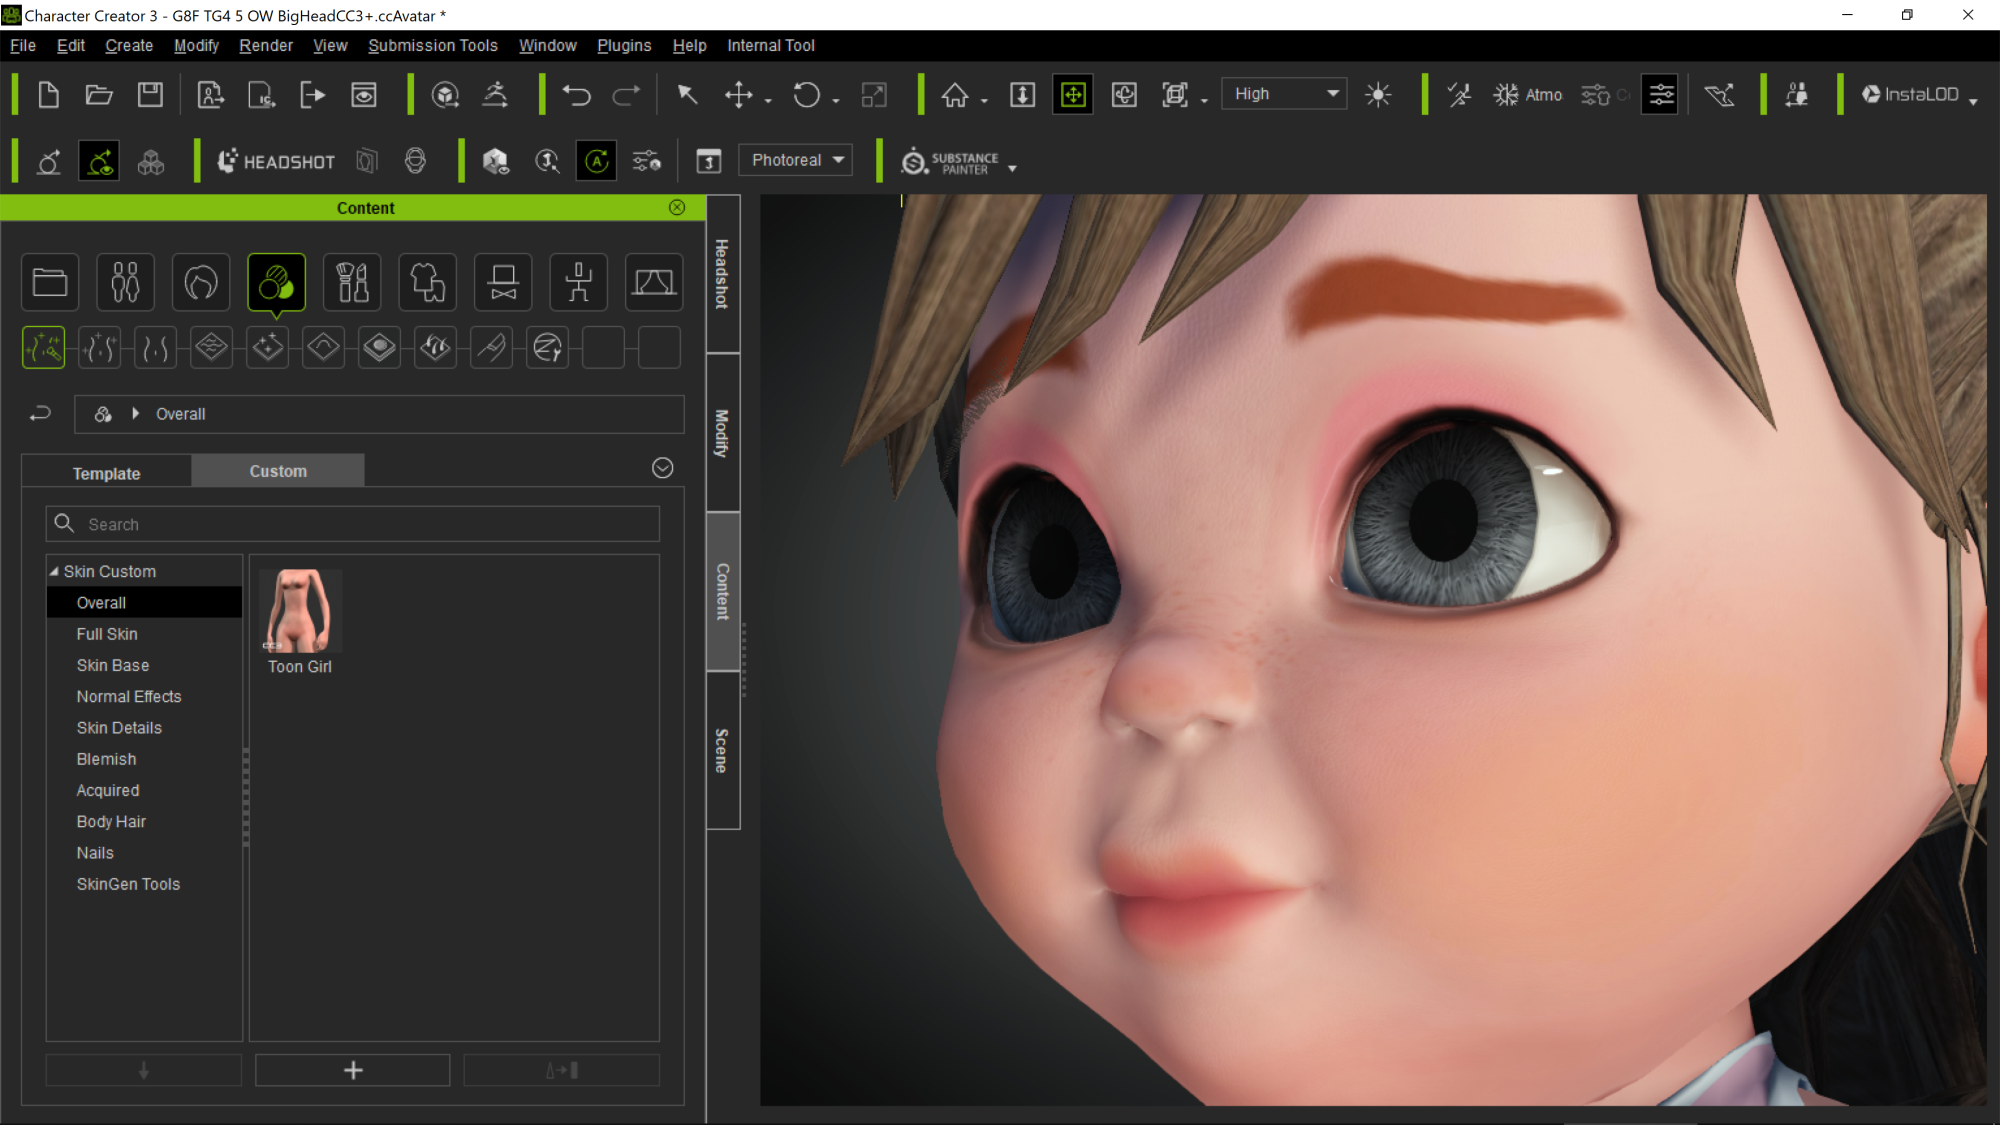Toggle the green edit-mode icon in second toolbar

coord(99,161)
